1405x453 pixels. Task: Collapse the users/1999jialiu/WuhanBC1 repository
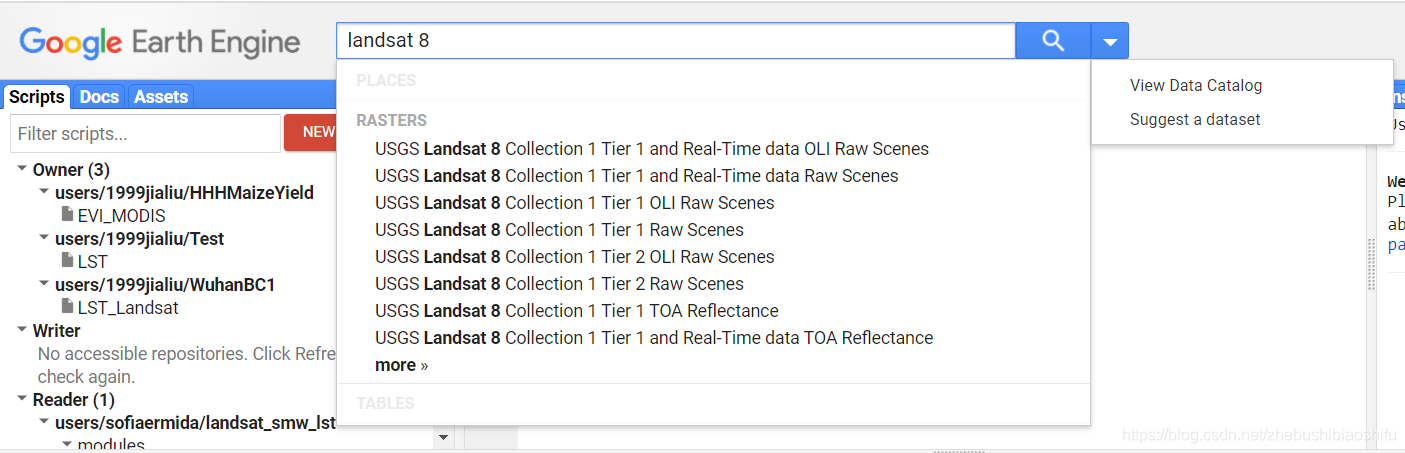(44, 284)
